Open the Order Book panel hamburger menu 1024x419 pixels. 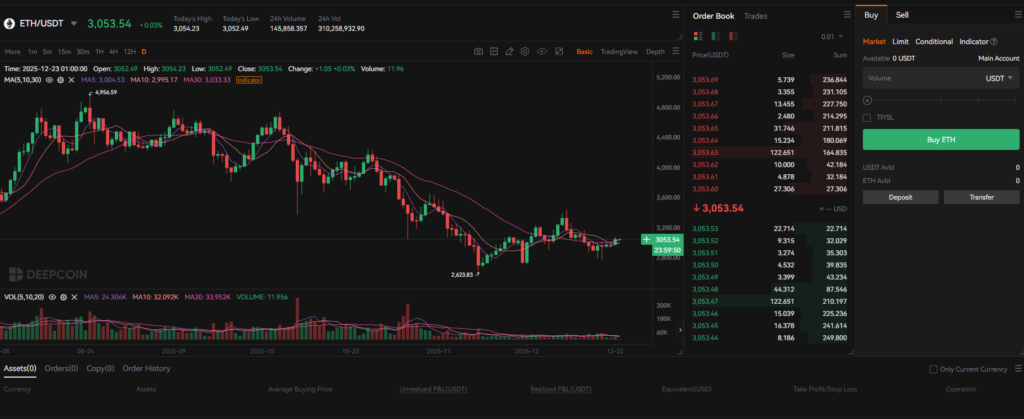point(846,15)
